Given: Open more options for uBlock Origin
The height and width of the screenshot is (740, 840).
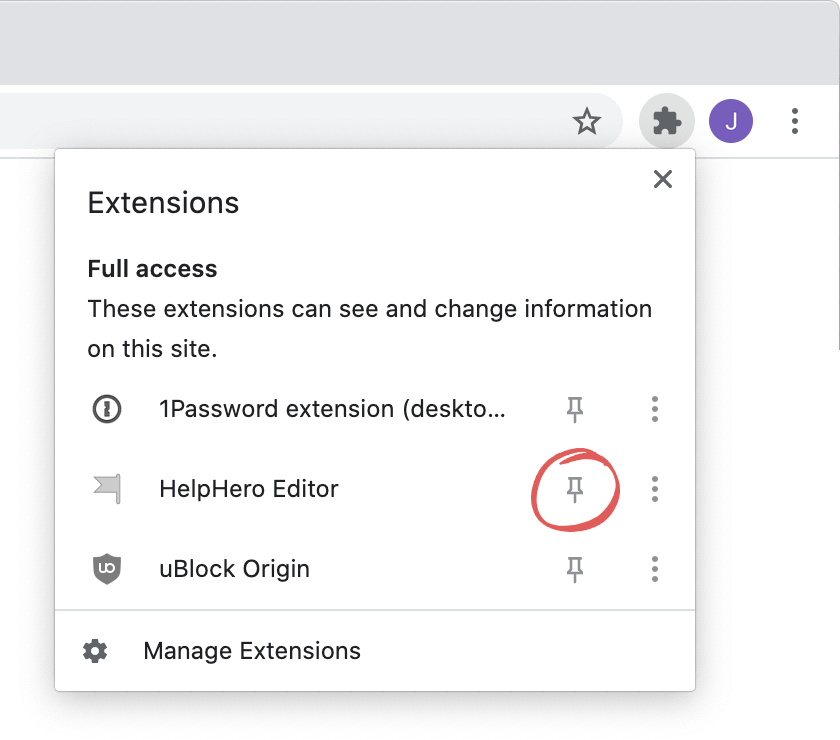Looking at the screenshot, I should click(x=655, y=569).
